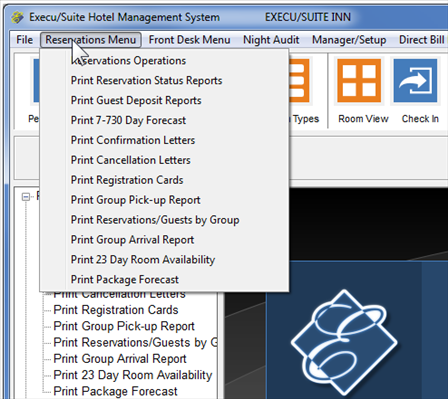Click Print 23 Day Room Availability tree item
This screenshot has height=399, width=448.
[133, 375]
